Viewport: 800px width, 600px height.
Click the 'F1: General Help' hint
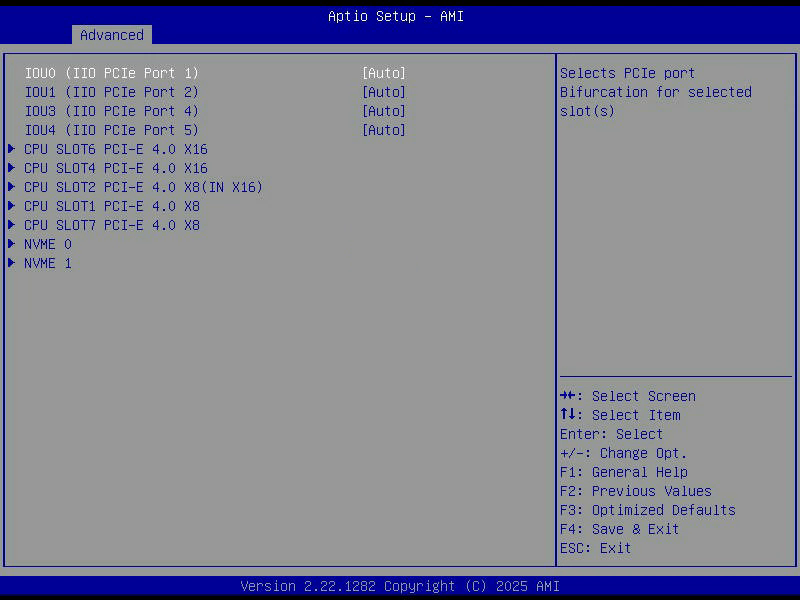[x=623, y=472]
